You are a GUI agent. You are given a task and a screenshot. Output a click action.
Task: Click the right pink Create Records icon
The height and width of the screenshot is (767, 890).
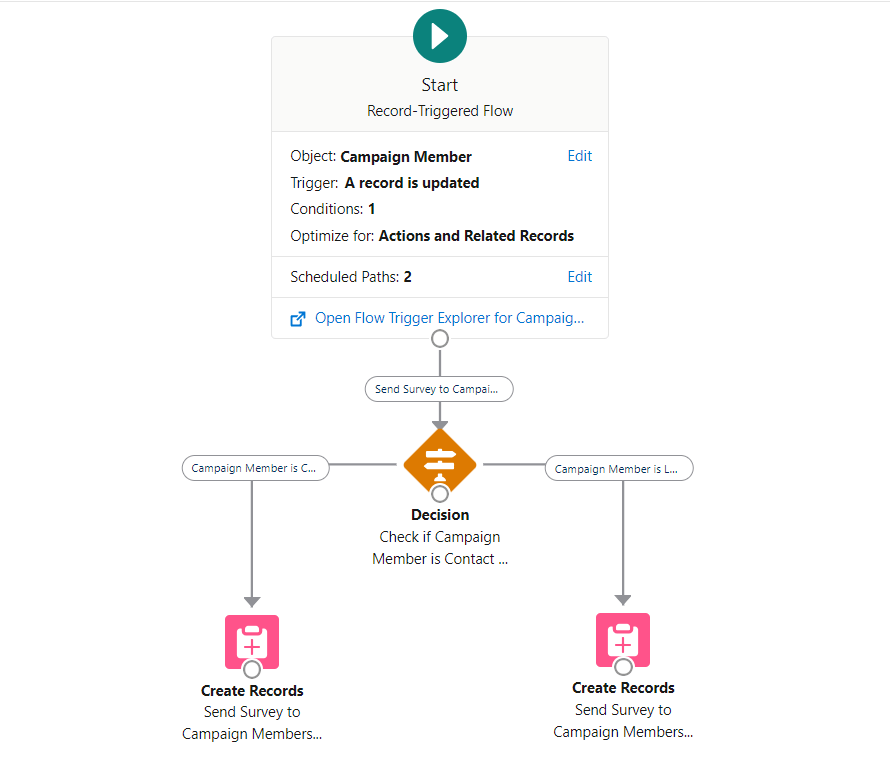(622, 640)
